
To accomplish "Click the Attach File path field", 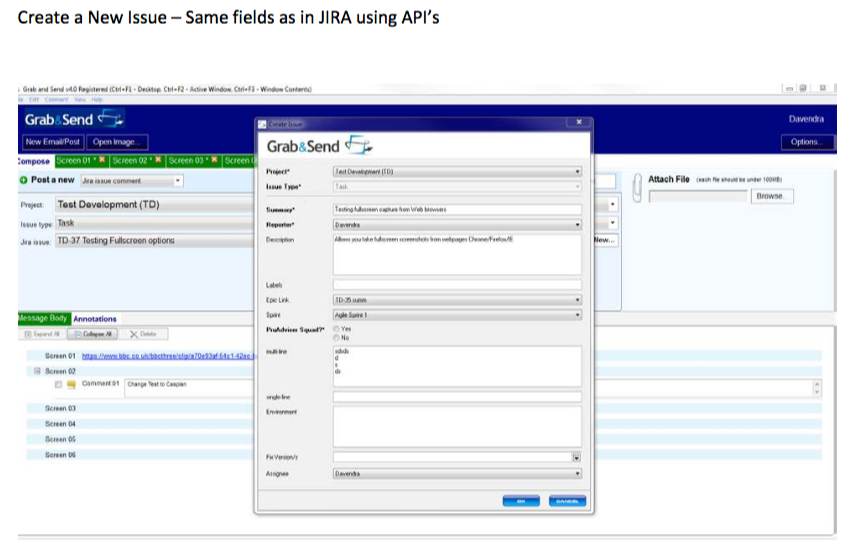I will coord(698,196).
